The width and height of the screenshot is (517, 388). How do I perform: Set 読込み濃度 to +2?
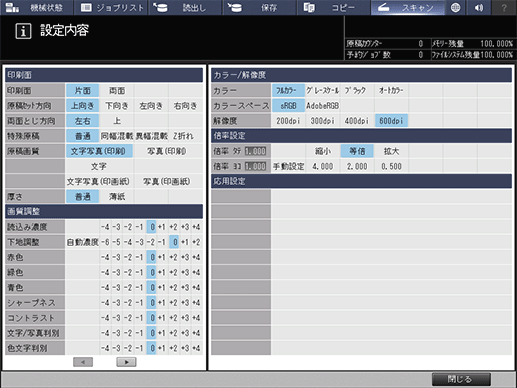click(x=173, y=227)
